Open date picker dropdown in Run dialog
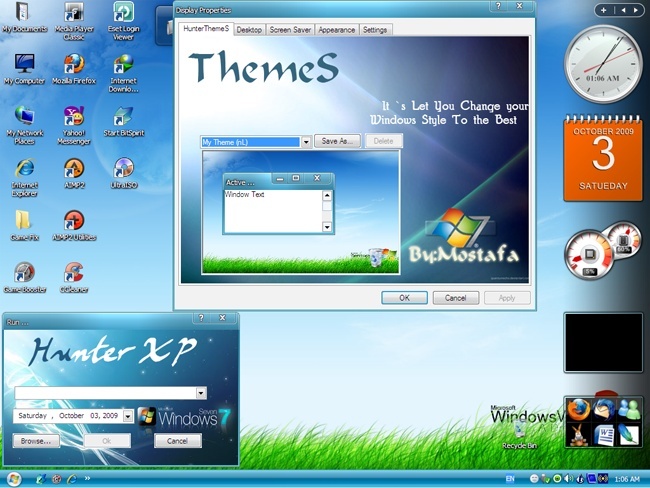The image size is (650, 488). click(128, 416)
